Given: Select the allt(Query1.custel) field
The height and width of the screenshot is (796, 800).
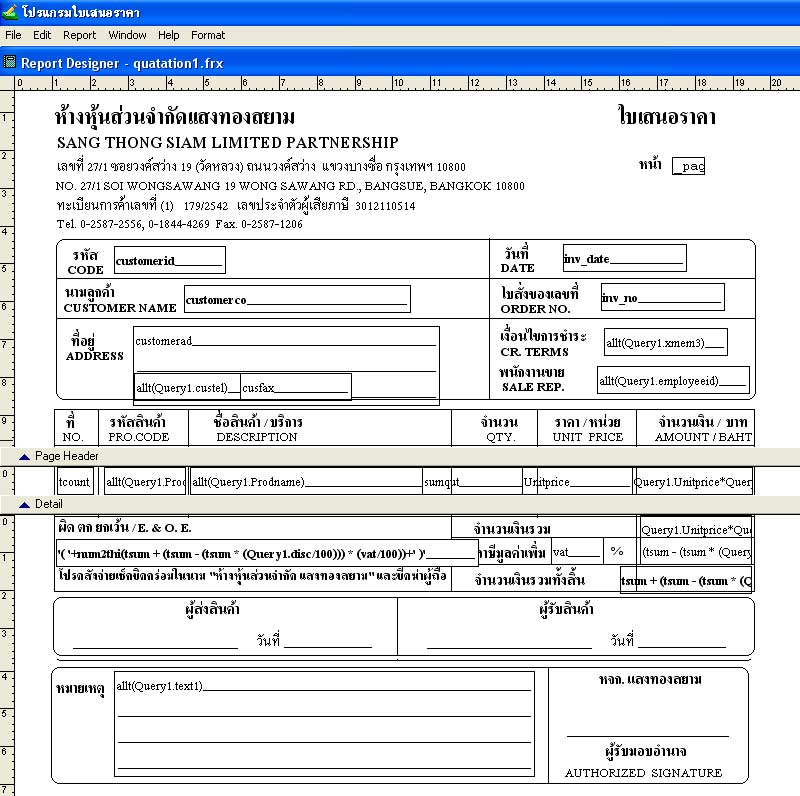Looking at the screenshot, I should click(x=188, y=387).
